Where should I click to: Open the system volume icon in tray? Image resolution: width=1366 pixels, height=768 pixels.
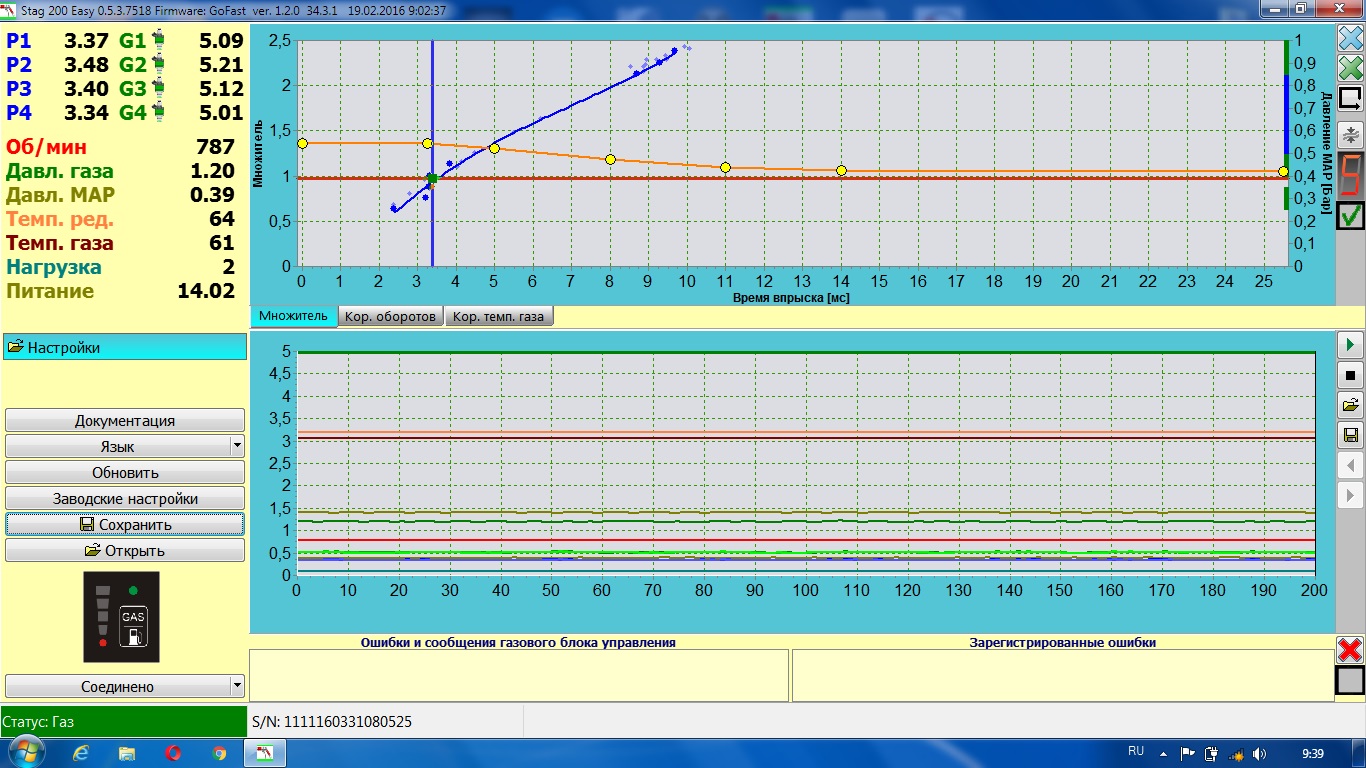1259,753
